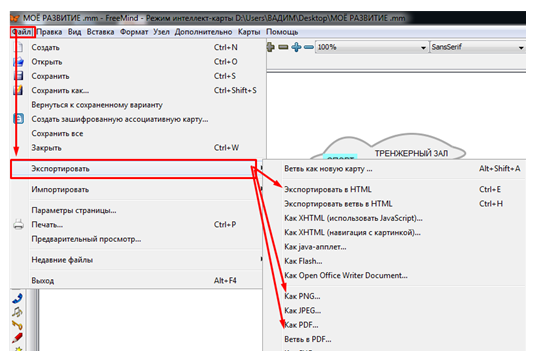Choose Печать... in the file menu
Screen dimensions: 538x360
tap(137, 224)
